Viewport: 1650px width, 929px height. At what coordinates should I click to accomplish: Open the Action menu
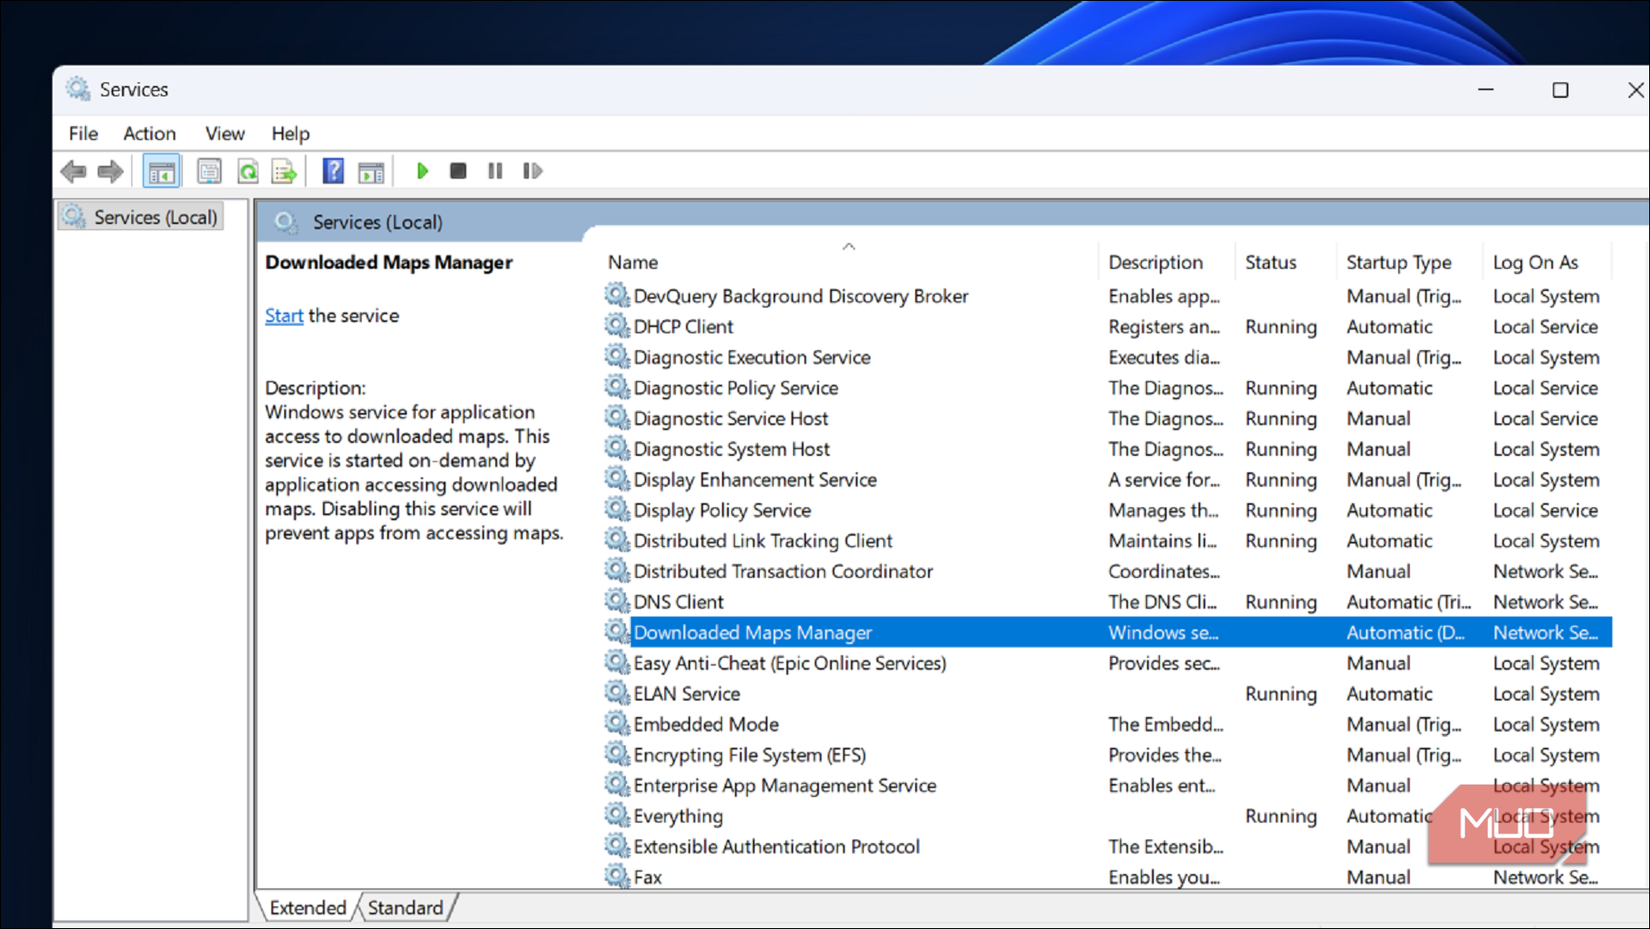tap(149, 133)
